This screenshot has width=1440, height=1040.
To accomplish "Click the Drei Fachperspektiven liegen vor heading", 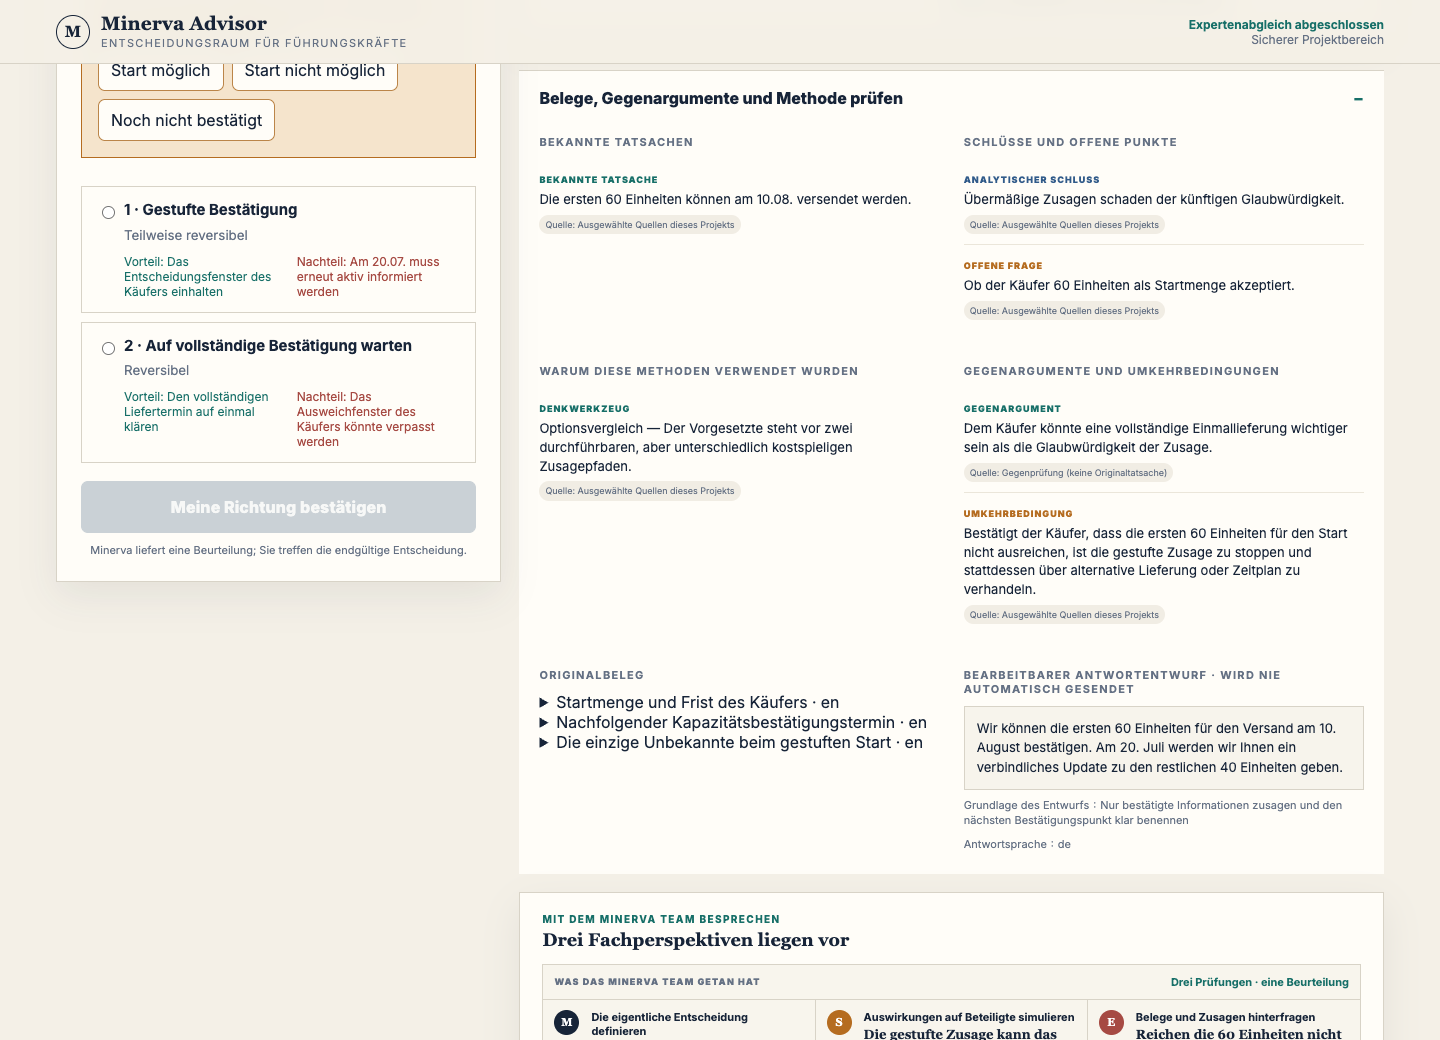I will tap(696, 940).
